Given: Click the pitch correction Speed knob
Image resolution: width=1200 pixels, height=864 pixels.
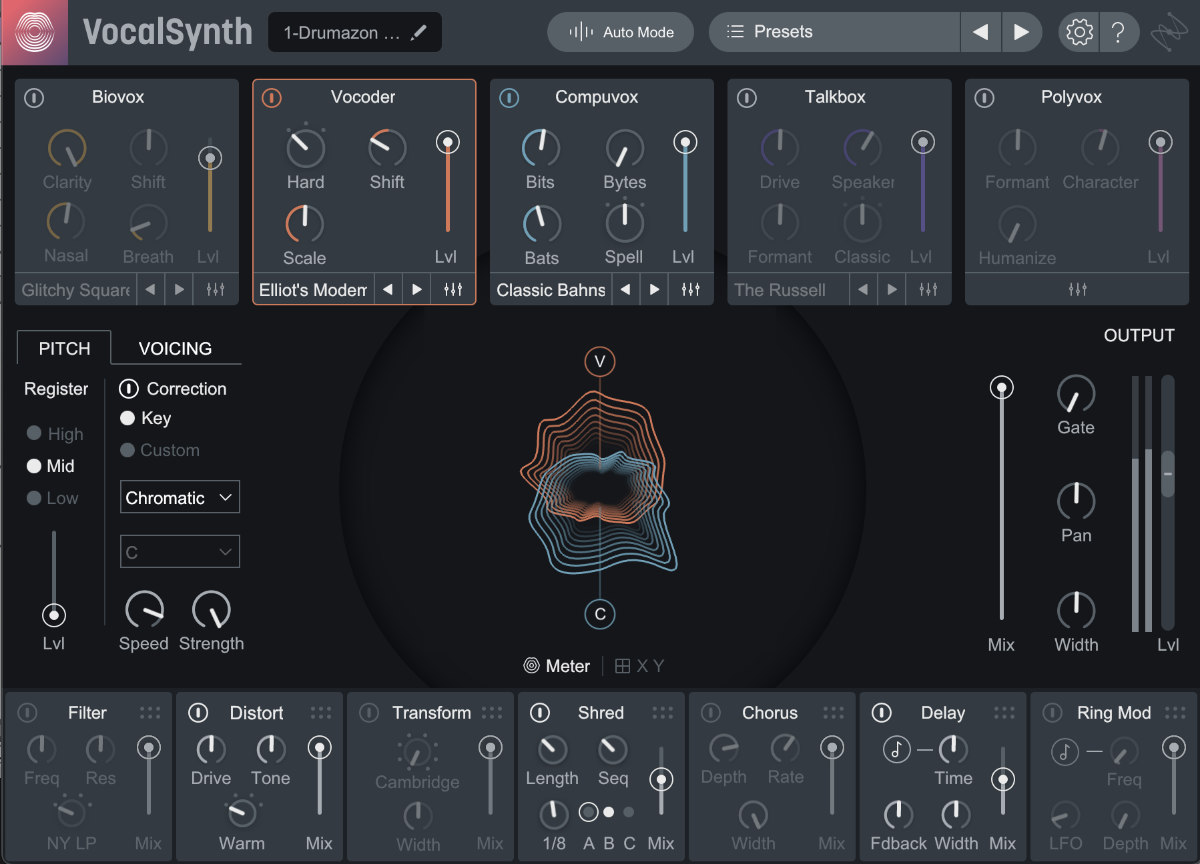Looking at the screenshot, I should pos(144,610).
